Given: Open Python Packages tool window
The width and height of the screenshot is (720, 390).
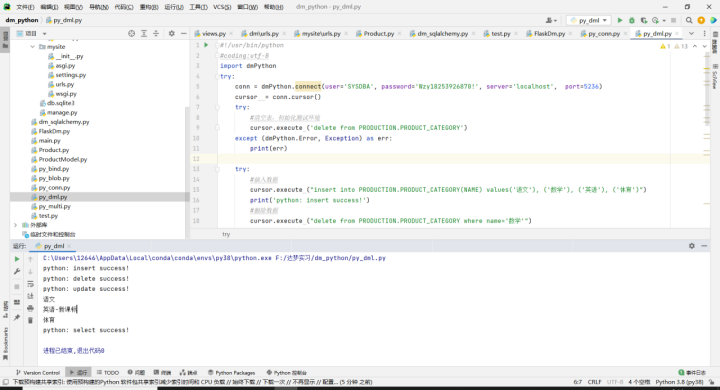Looking at the screenshot, I should point(231,373).
